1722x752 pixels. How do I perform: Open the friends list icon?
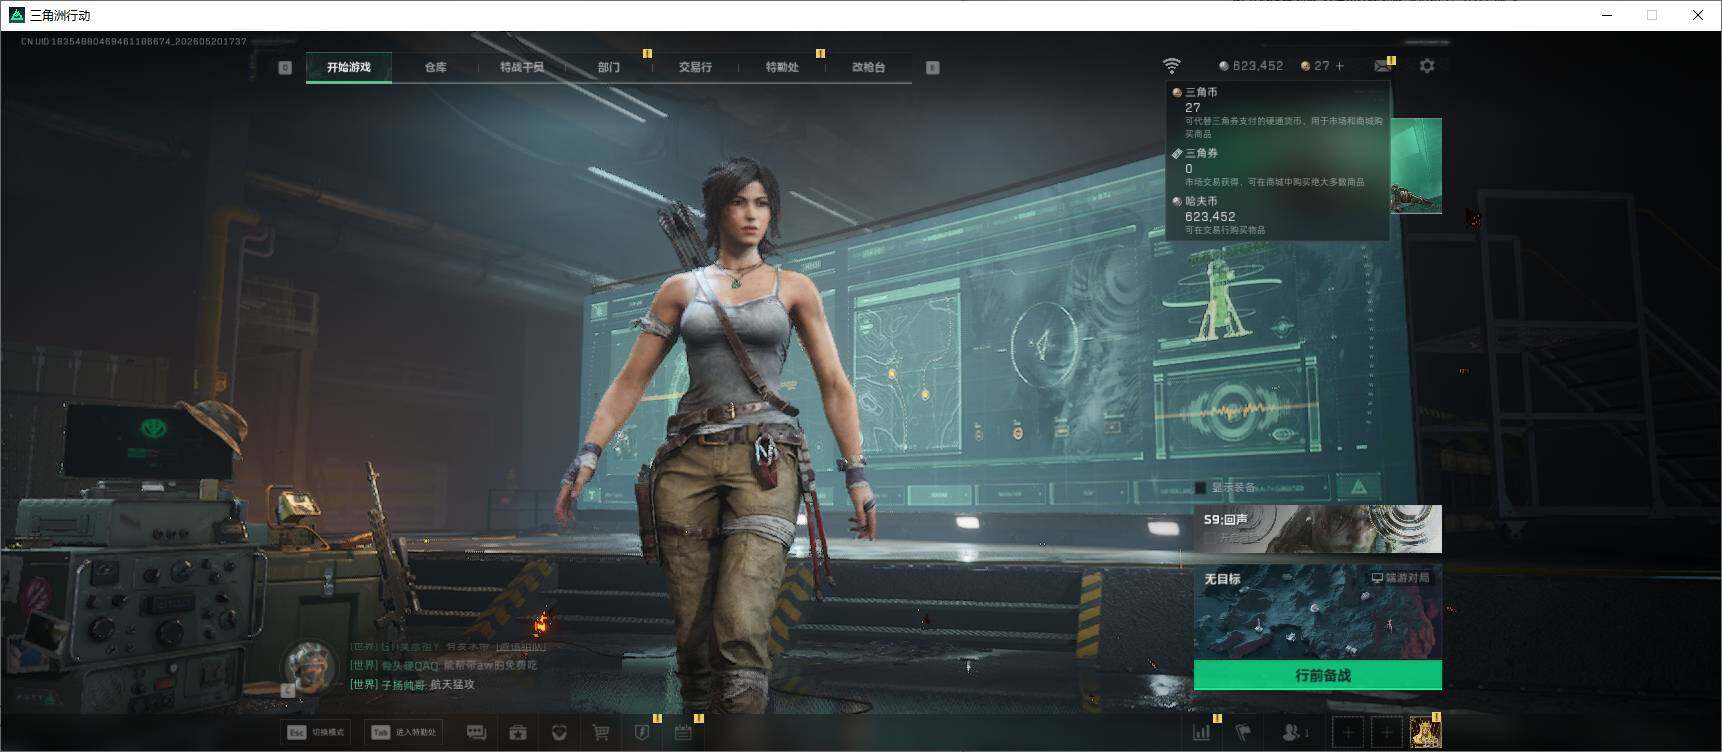click(x=1295, y=733)
